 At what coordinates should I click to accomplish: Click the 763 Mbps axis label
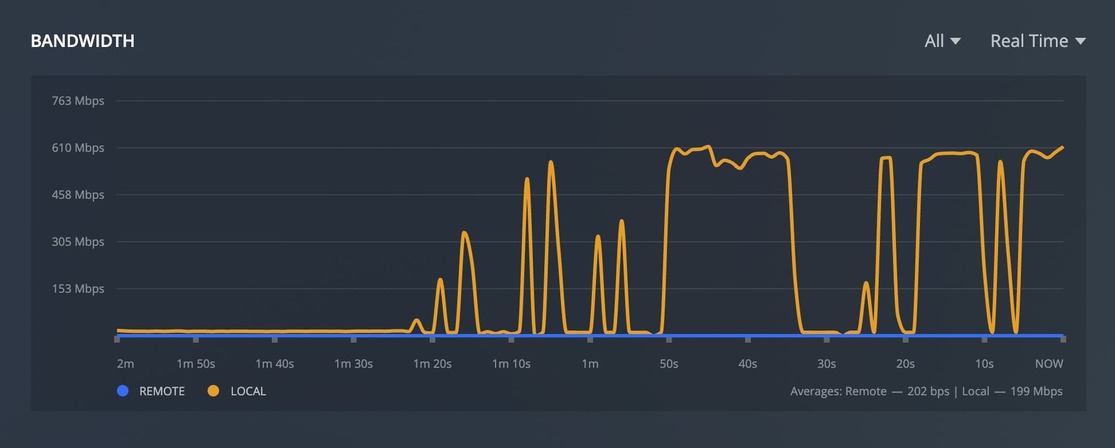tap(78, 101)
